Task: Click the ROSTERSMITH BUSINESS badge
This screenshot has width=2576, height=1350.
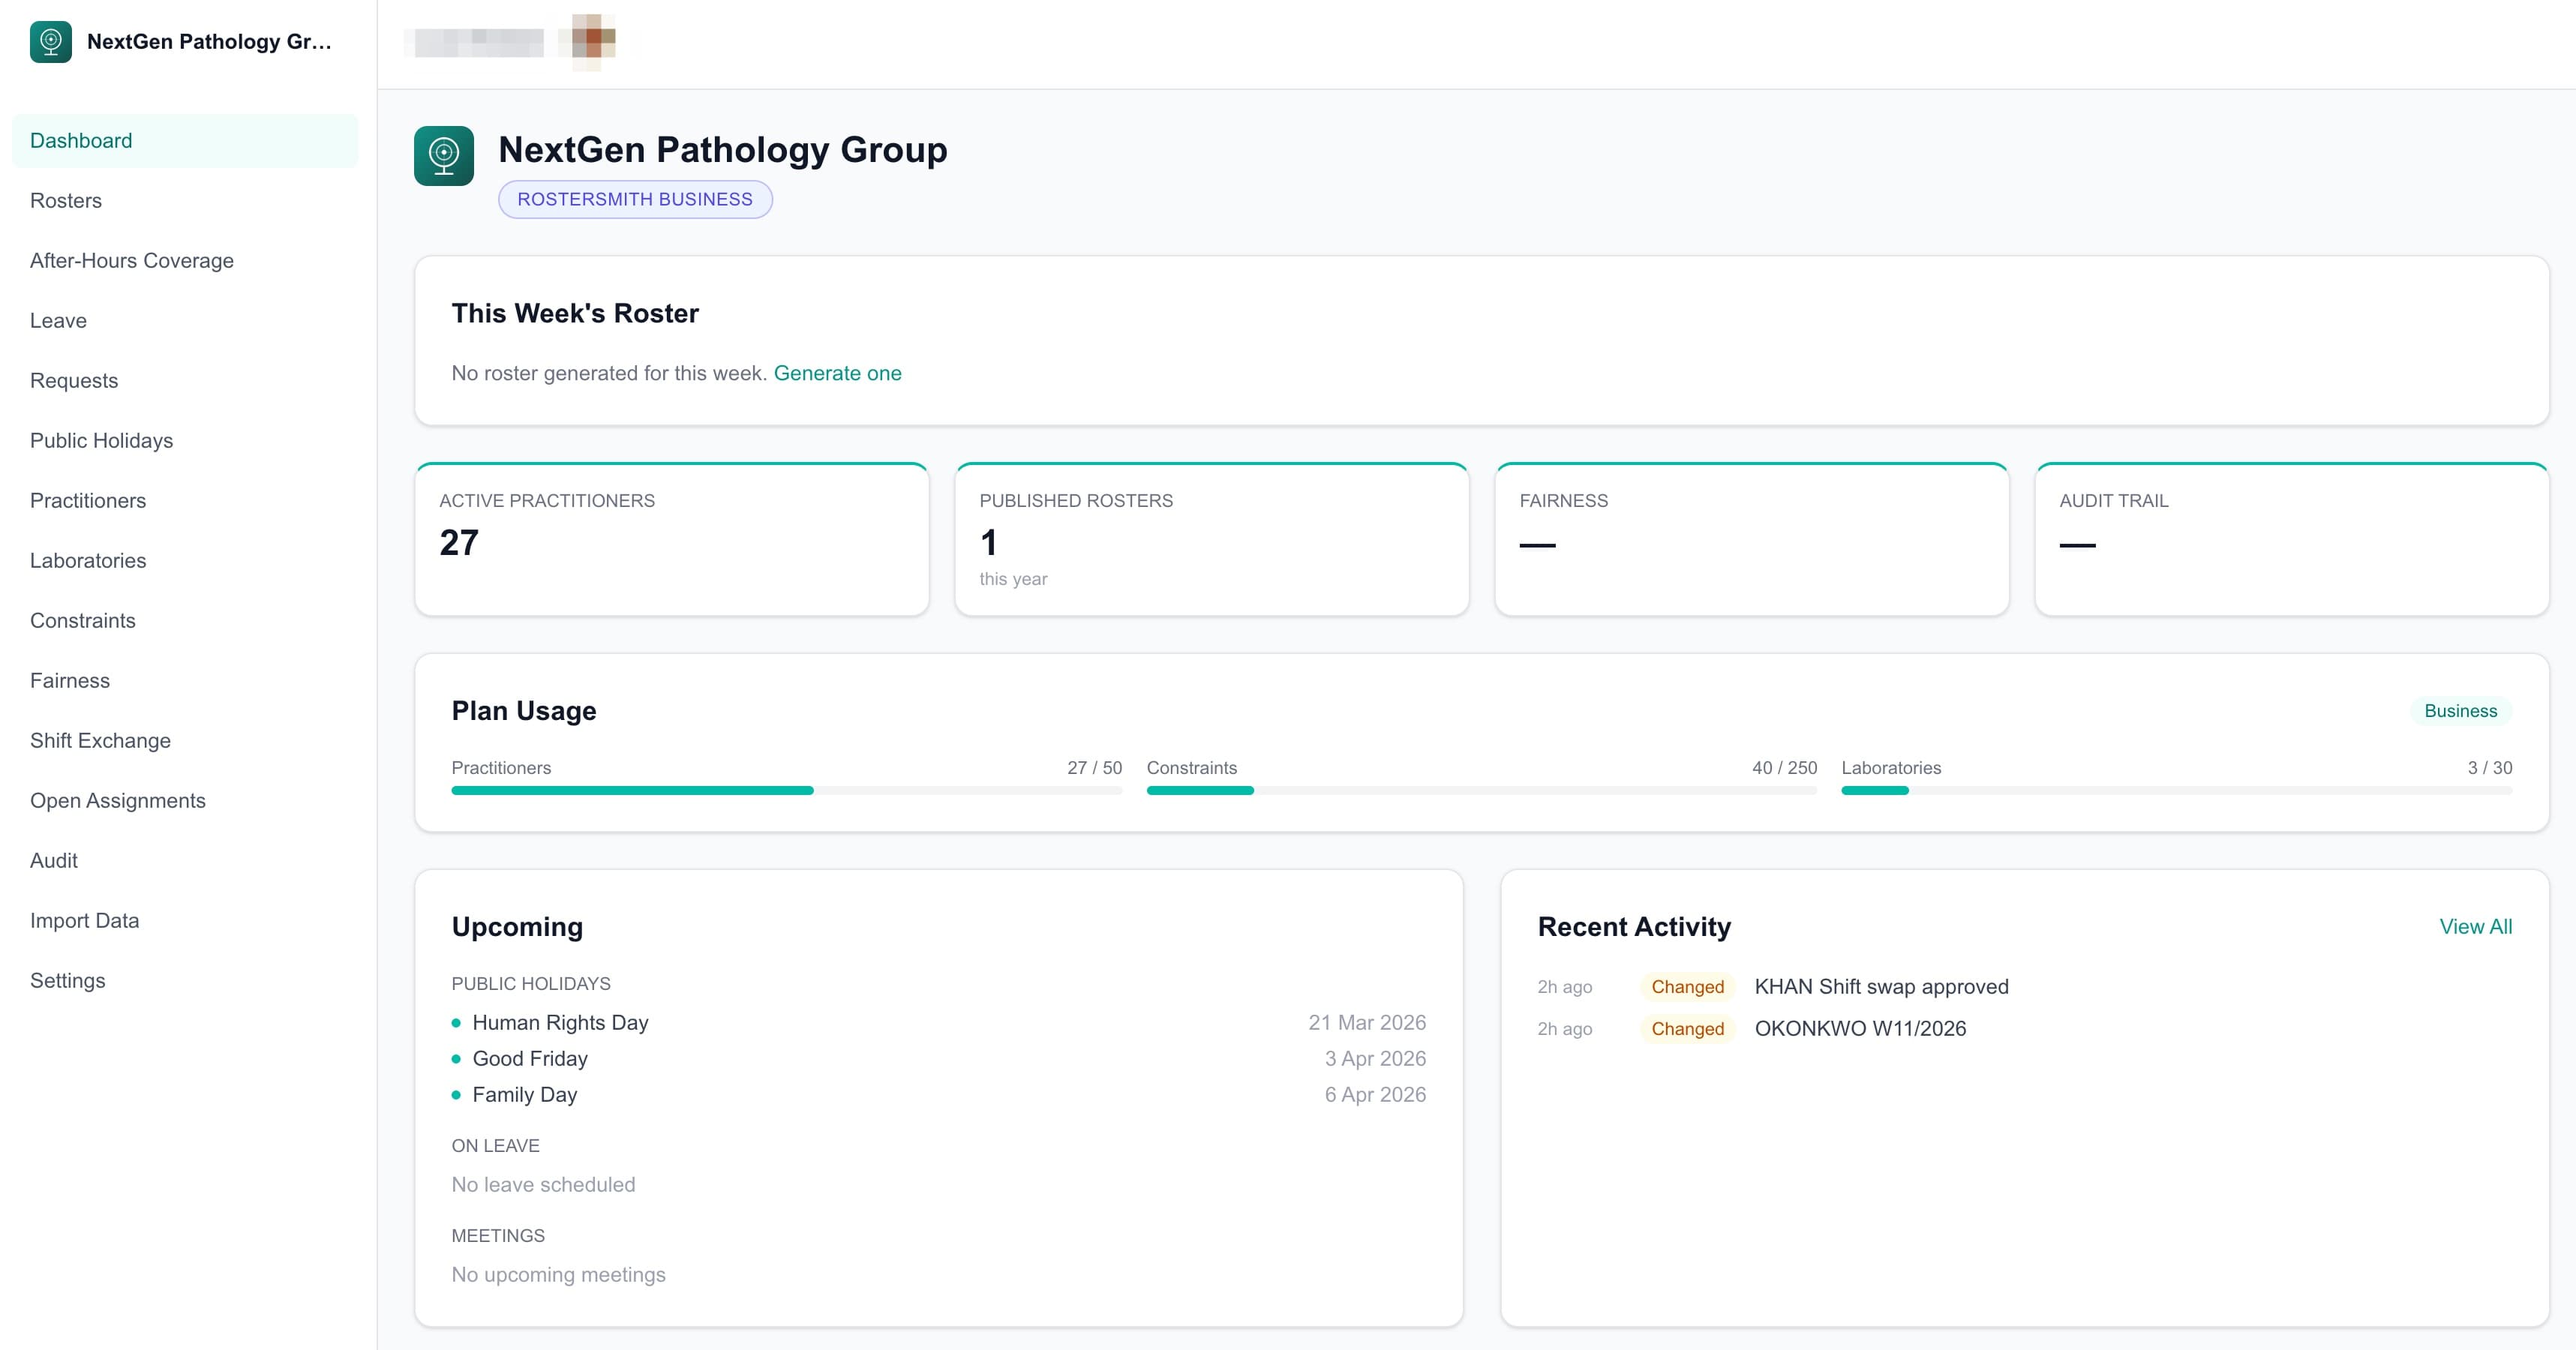Action: pyautogui.click(x=635, y=199)
